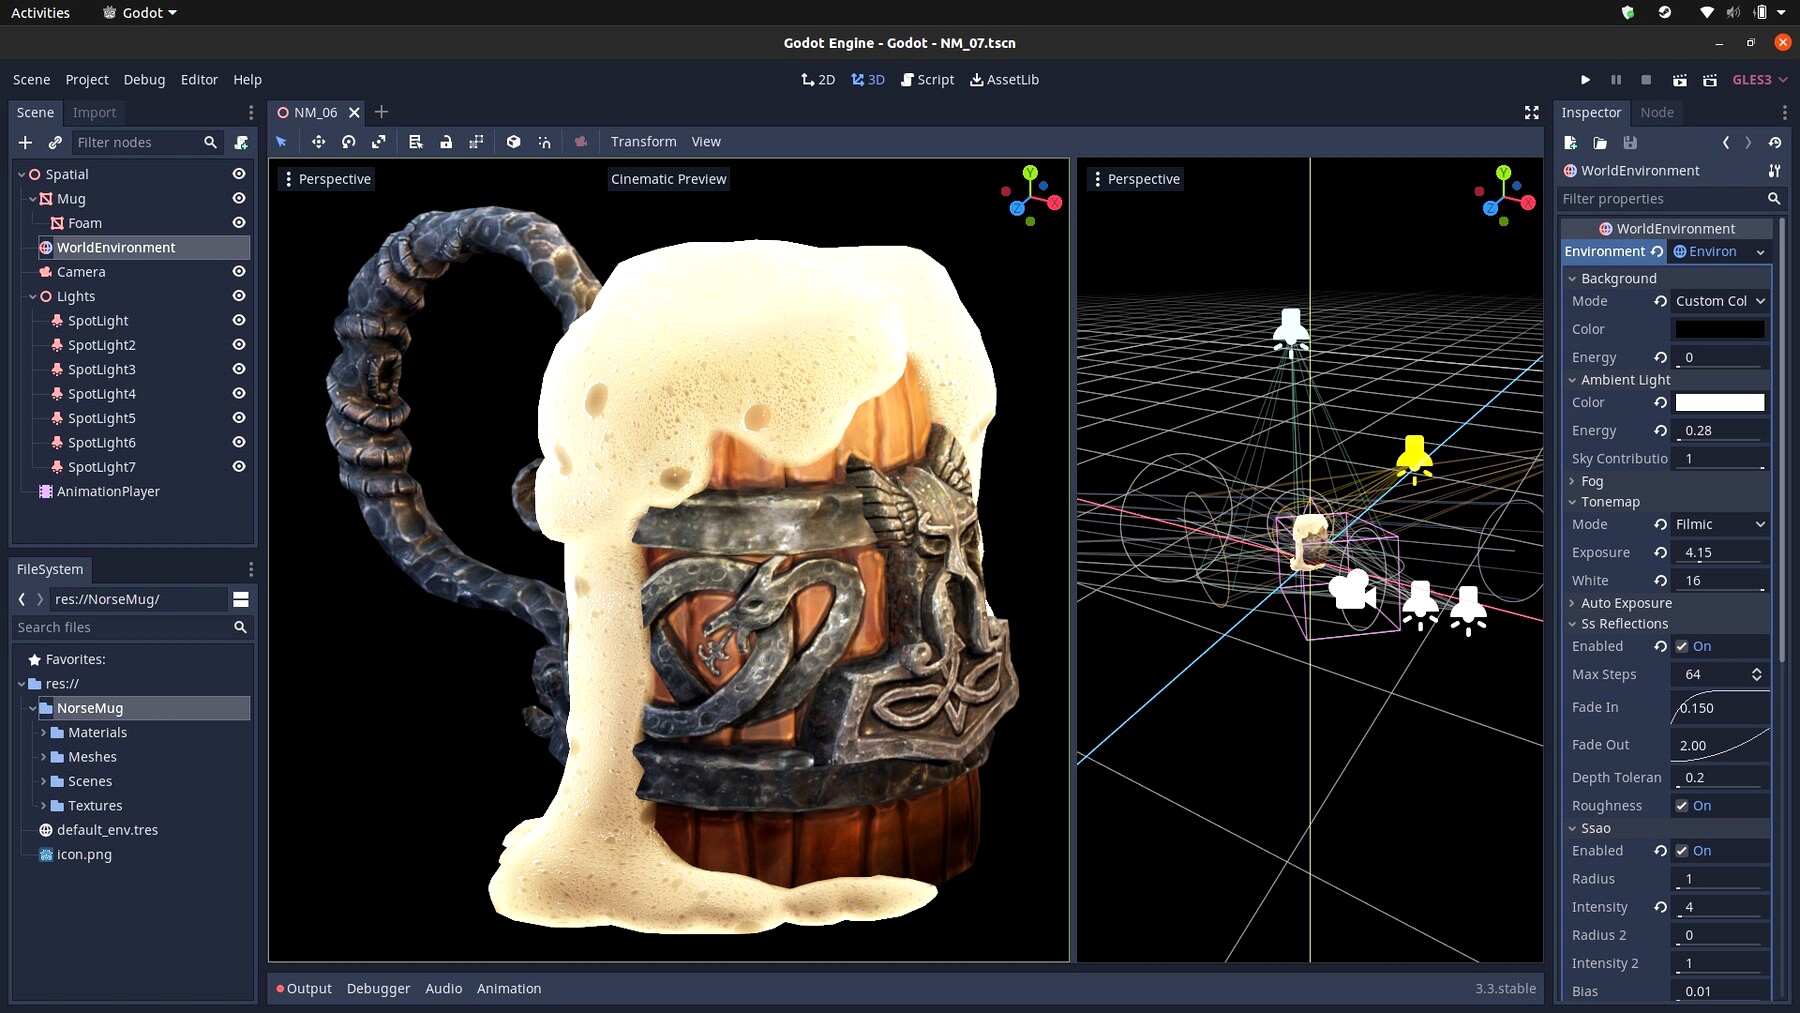This screenshot has width=1800, height=1013.
Task: Switch to the Move Mode tool
Action: pyautogui.click(x=318, y=142)
